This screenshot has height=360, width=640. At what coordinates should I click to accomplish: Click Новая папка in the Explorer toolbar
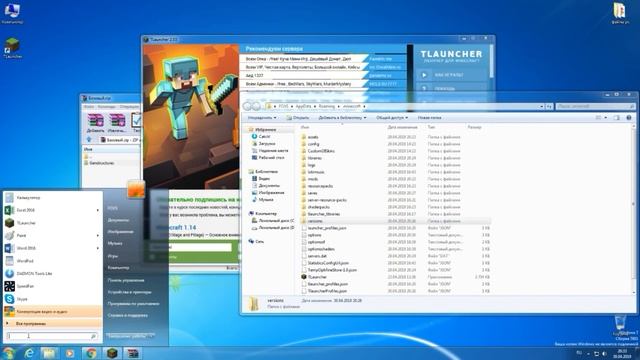coord(429,118)
